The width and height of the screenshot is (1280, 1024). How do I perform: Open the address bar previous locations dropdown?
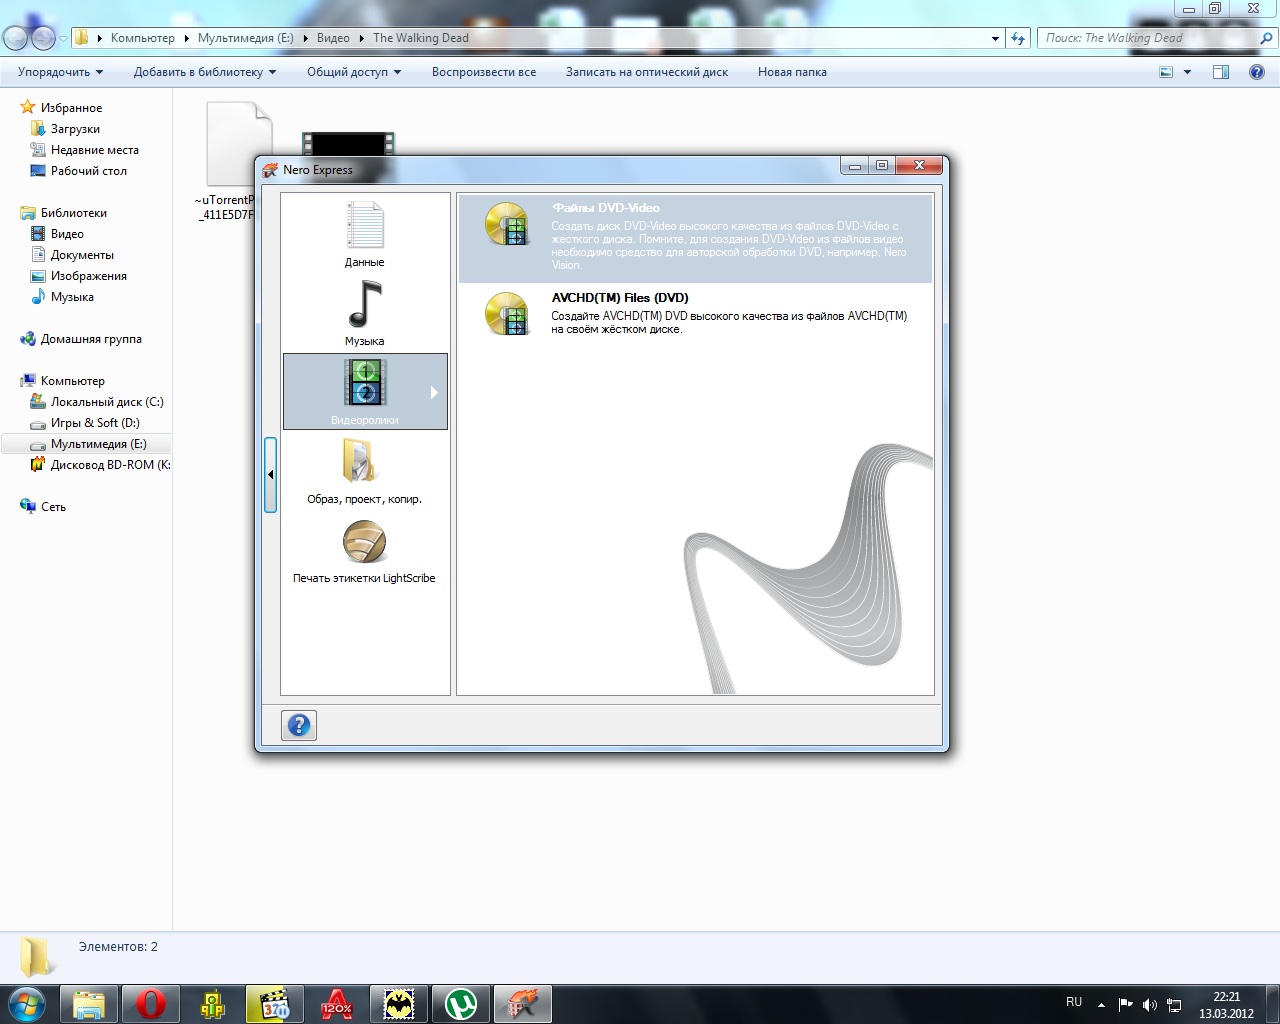[x=995, y=39]
